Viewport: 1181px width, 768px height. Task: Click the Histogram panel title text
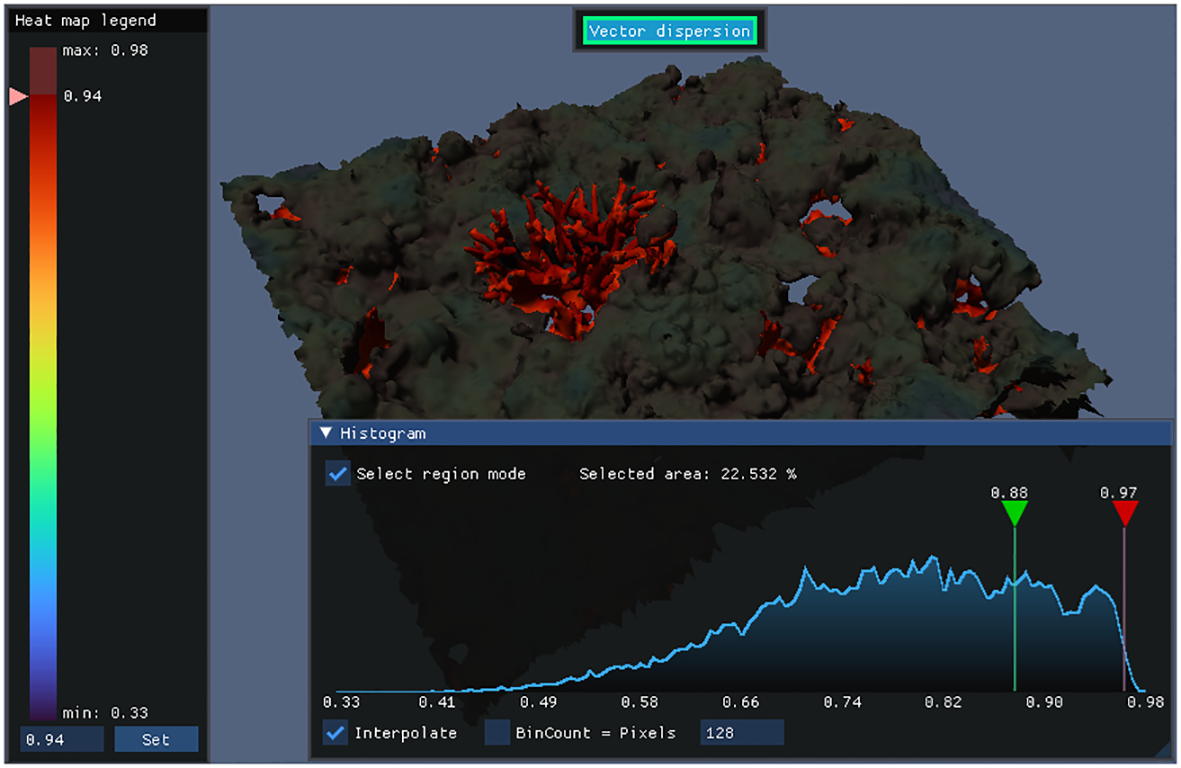tap(383, 434)
